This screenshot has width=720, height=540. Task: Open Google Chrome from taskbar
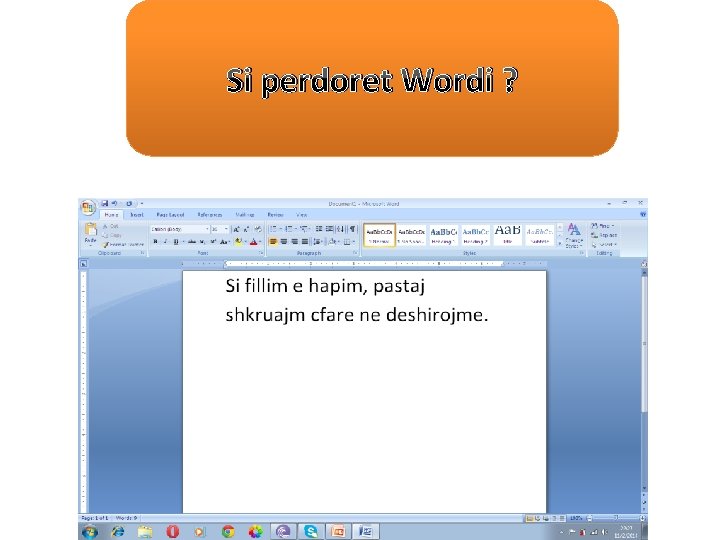click(x=228, y=531)
